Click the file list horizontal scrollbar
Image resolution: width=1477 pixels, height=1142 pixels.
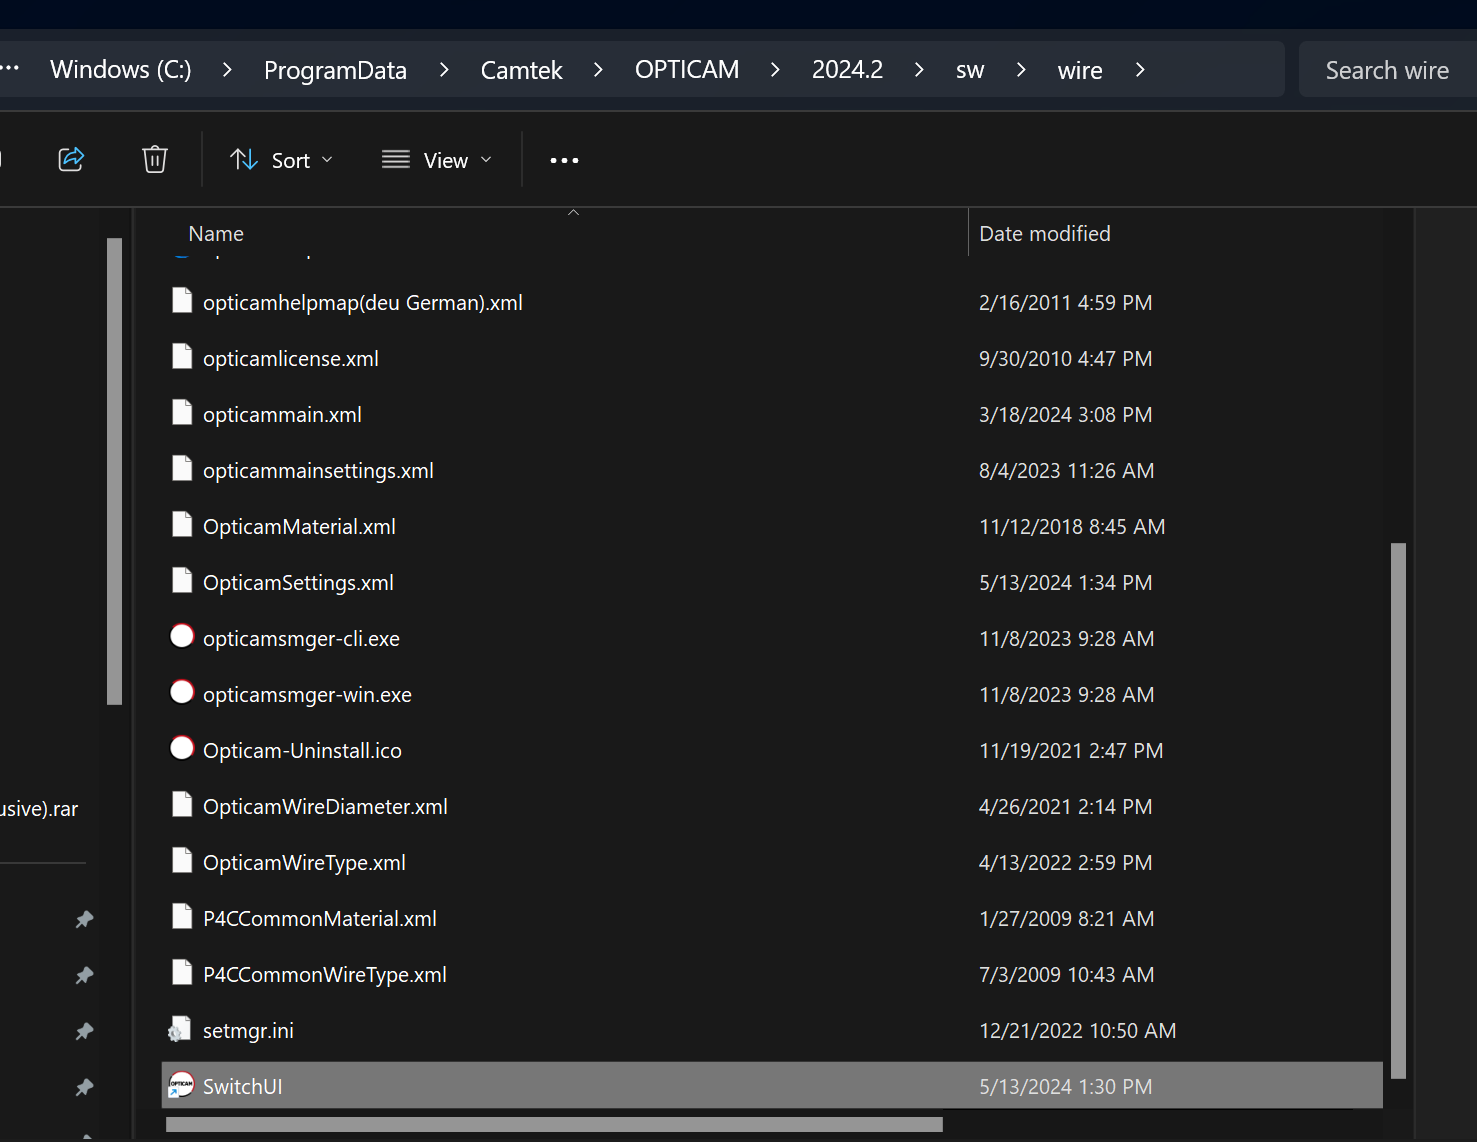[554, 1125]
